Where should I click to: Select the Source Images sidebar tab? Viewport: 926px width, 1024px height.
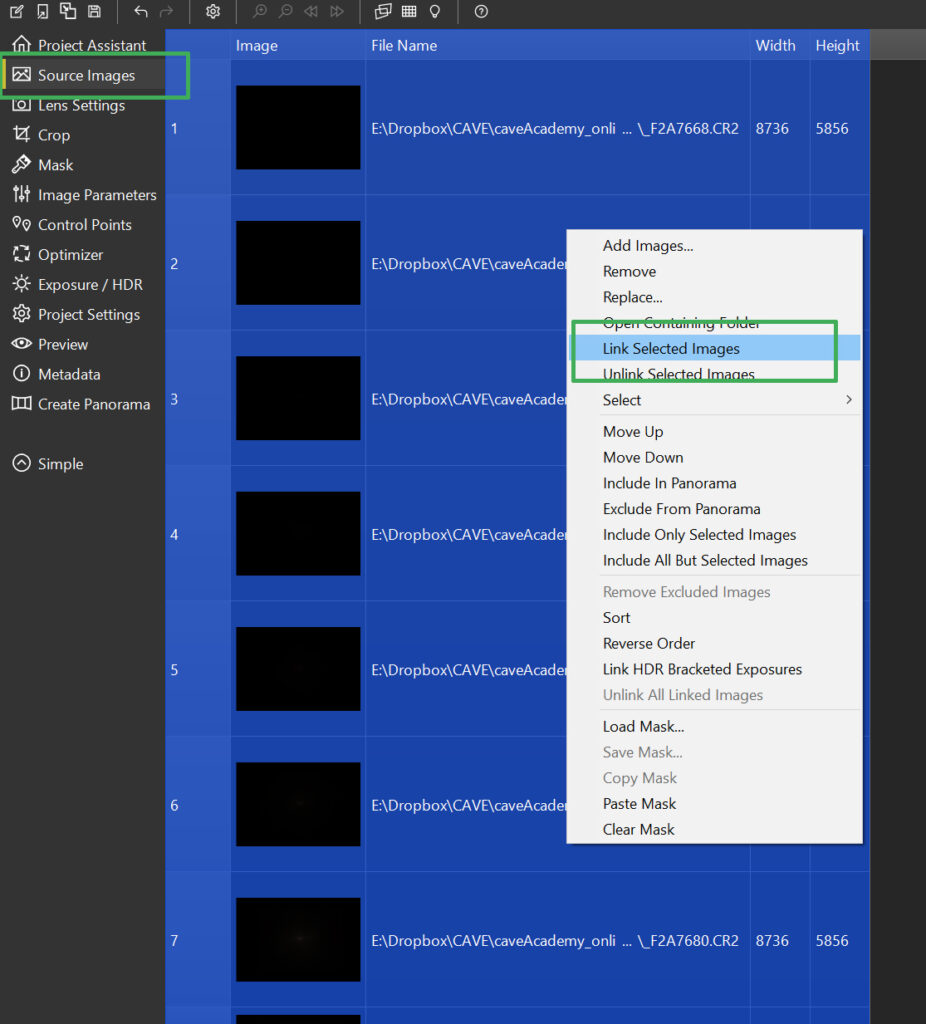click(x=82, y=75)
